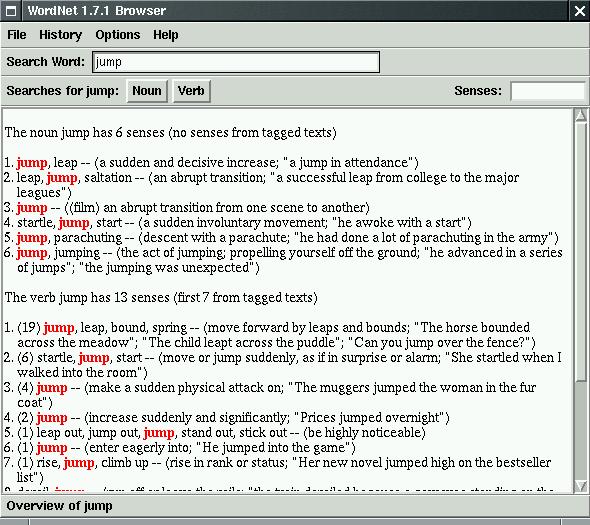This screenshot has height=525, width=590.
Task: Click the scrollbar up arrow
Action: pyautogui.click(x=581, y=116)
